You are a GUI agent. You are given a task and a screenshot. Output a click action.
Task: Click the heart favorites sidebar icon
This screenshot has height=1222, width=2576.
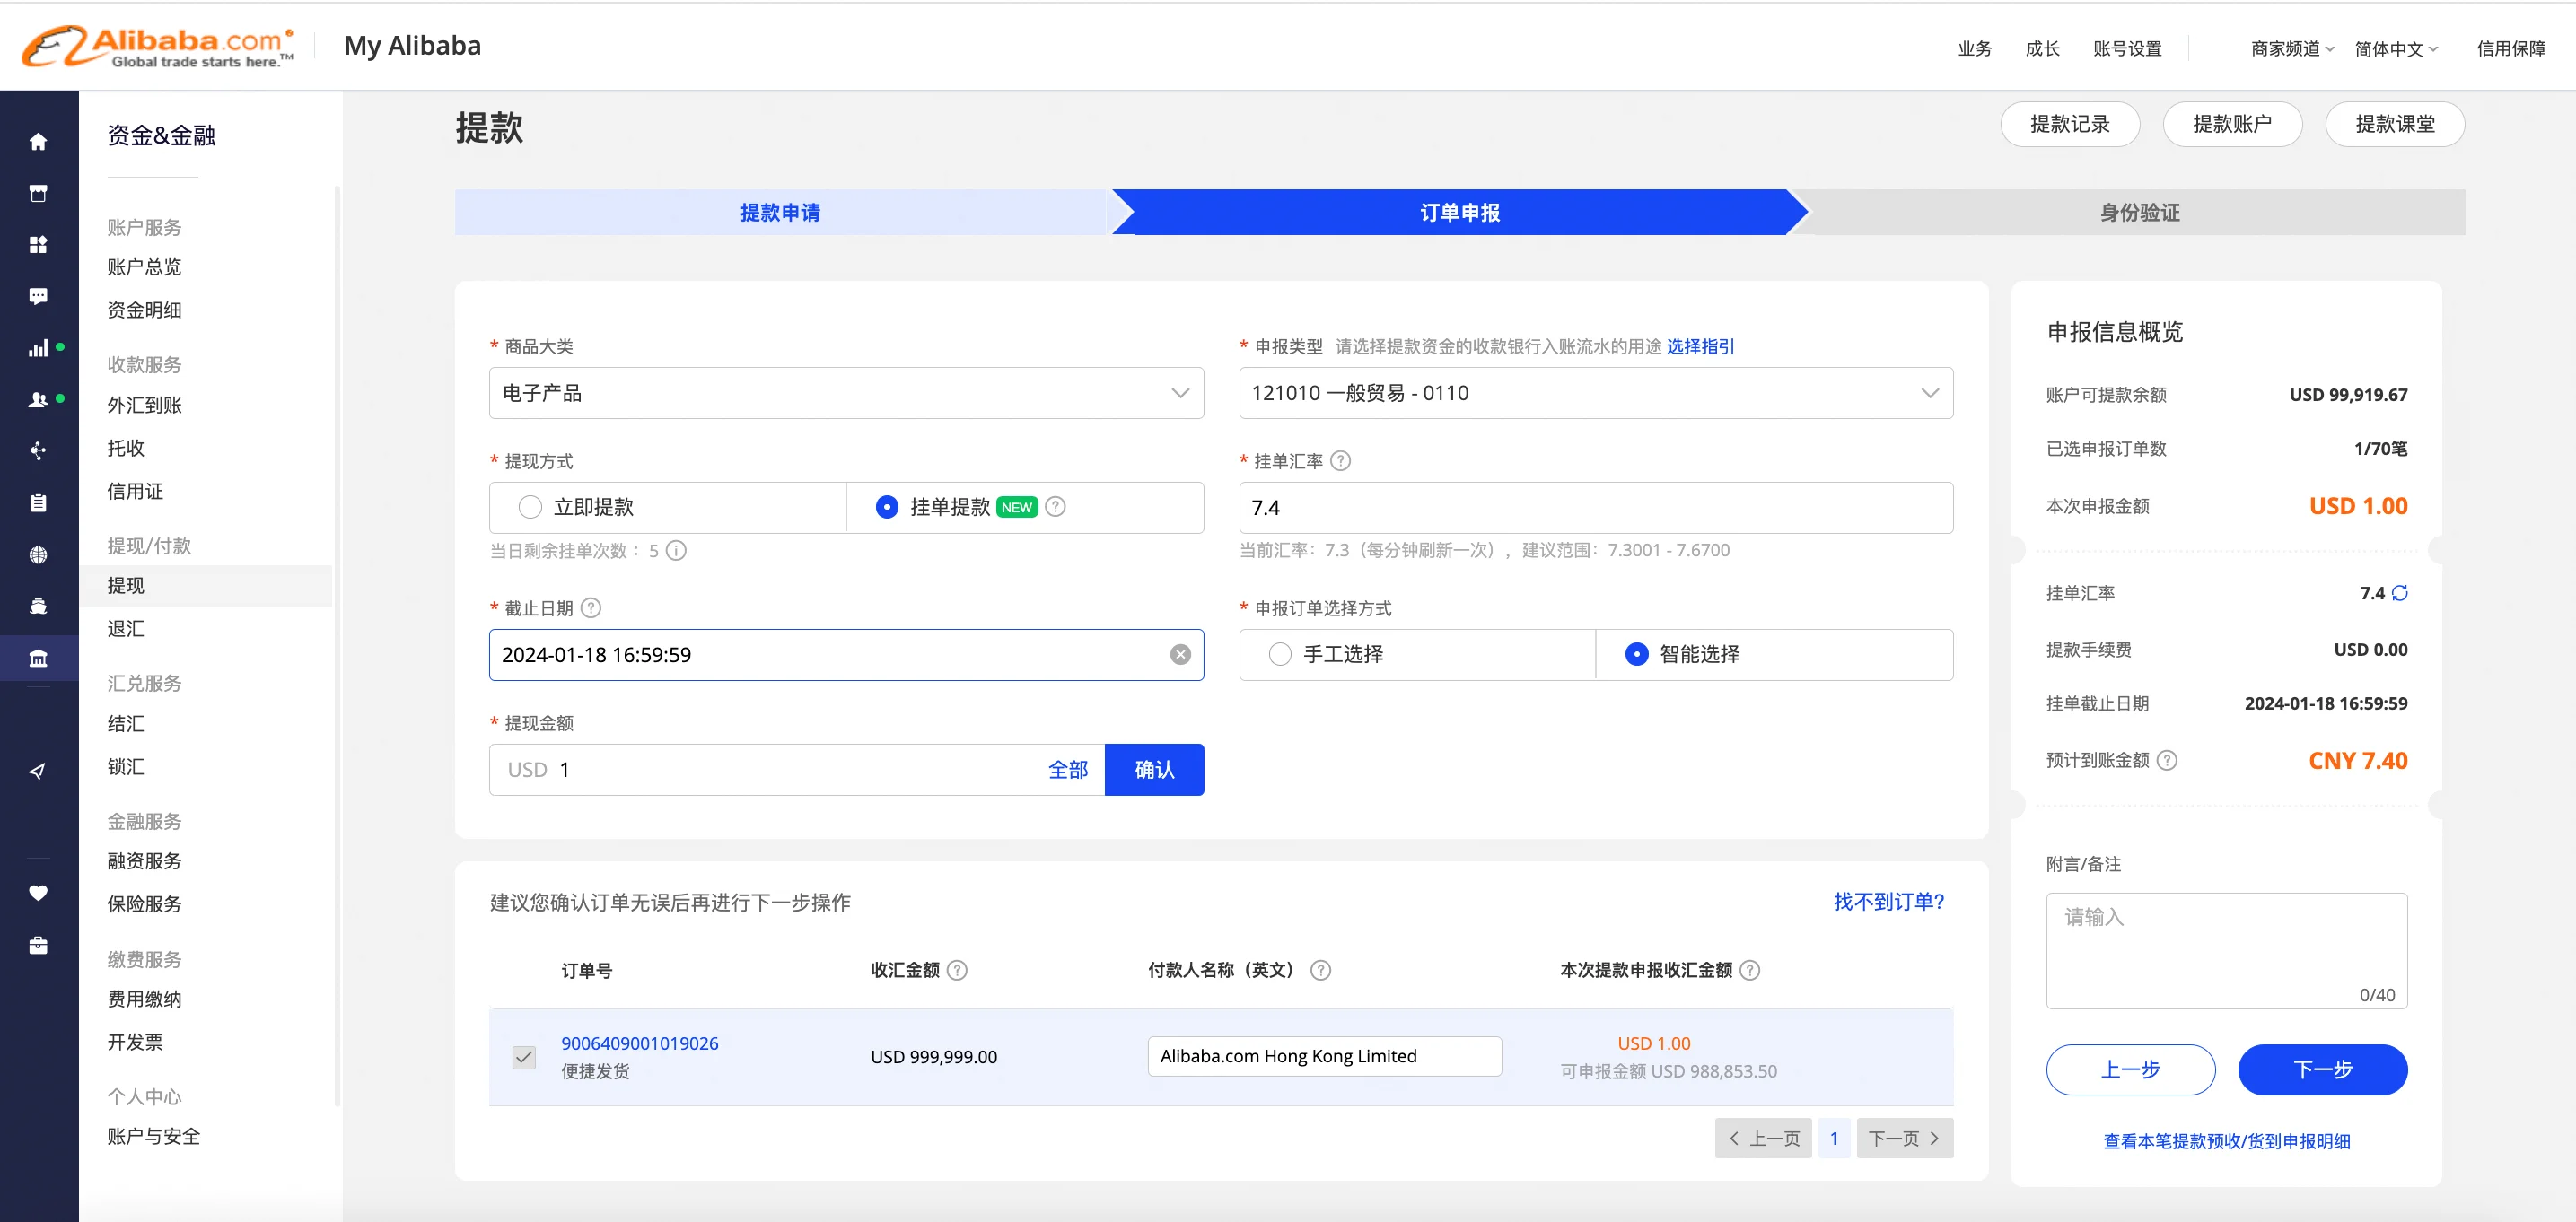pos(38,893)
